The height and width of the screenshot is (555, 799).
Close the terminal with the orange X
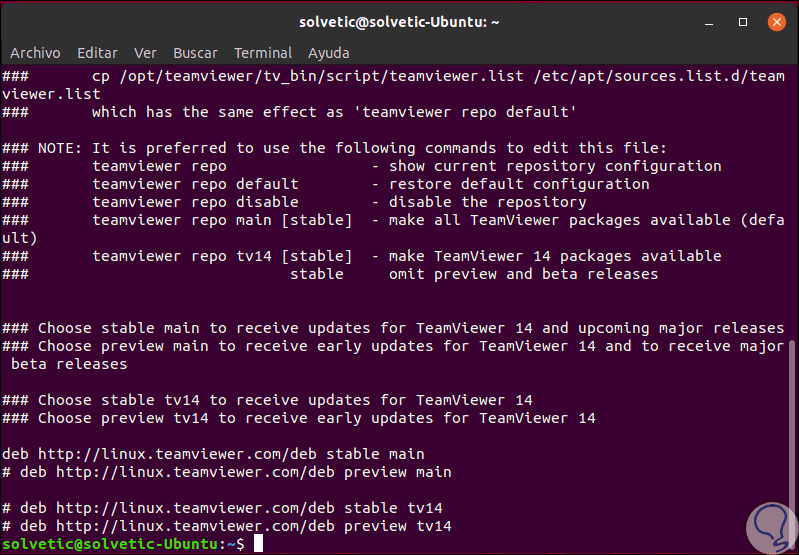coord(775,21)
